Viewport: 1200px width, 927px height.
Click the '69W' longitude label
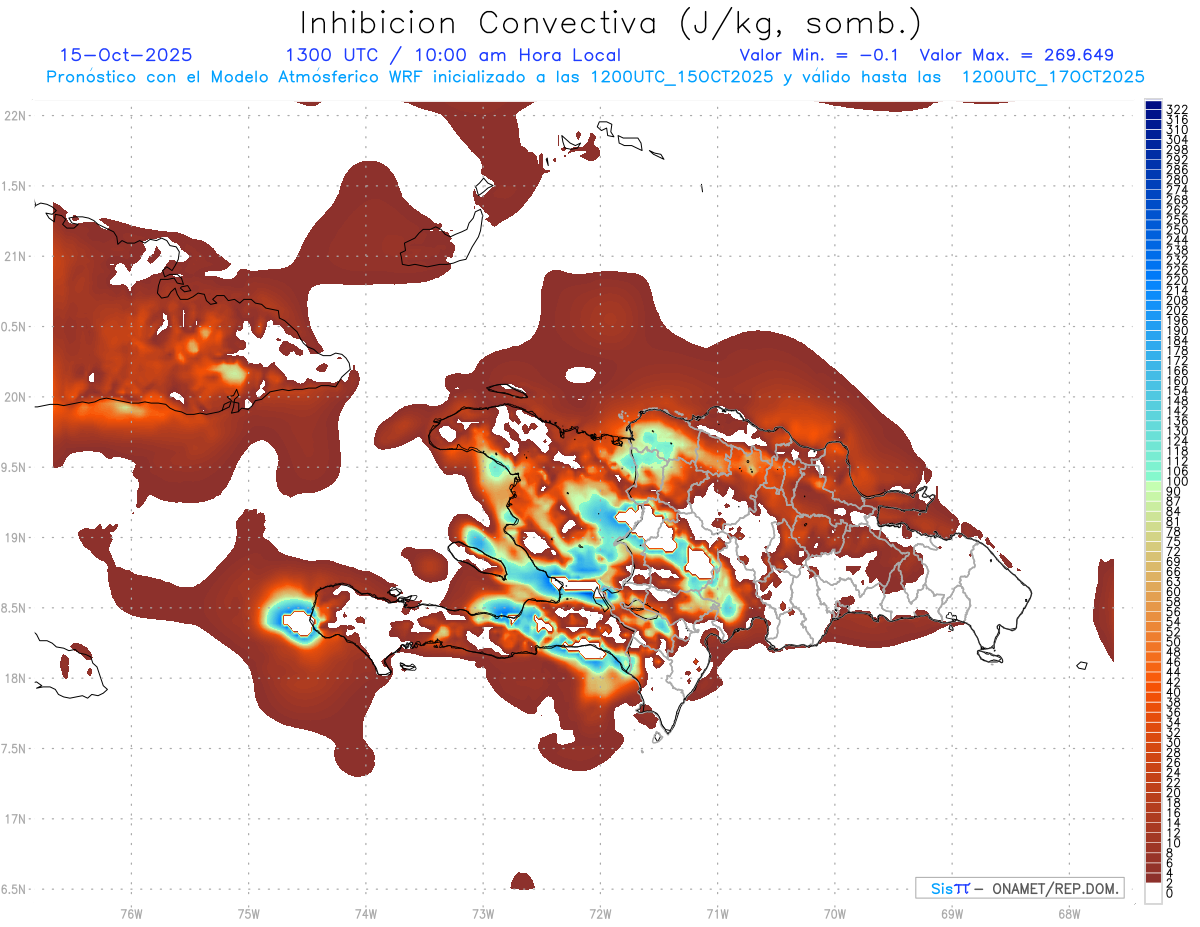952,913
